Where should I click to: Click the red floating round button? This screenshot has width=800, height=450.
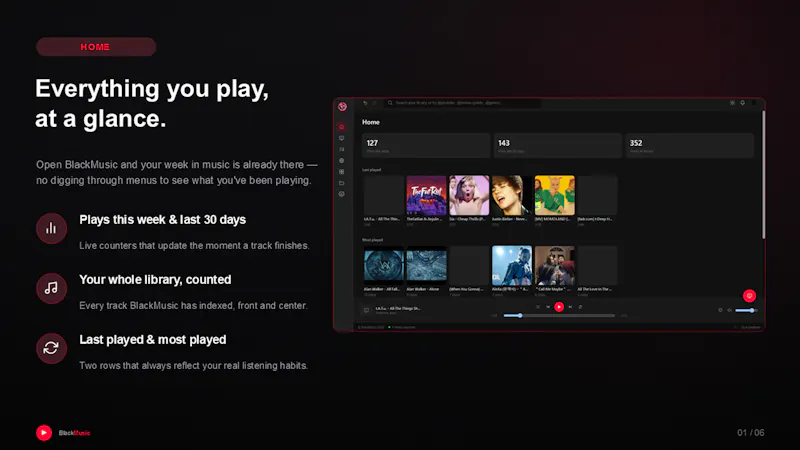[749, 296]
